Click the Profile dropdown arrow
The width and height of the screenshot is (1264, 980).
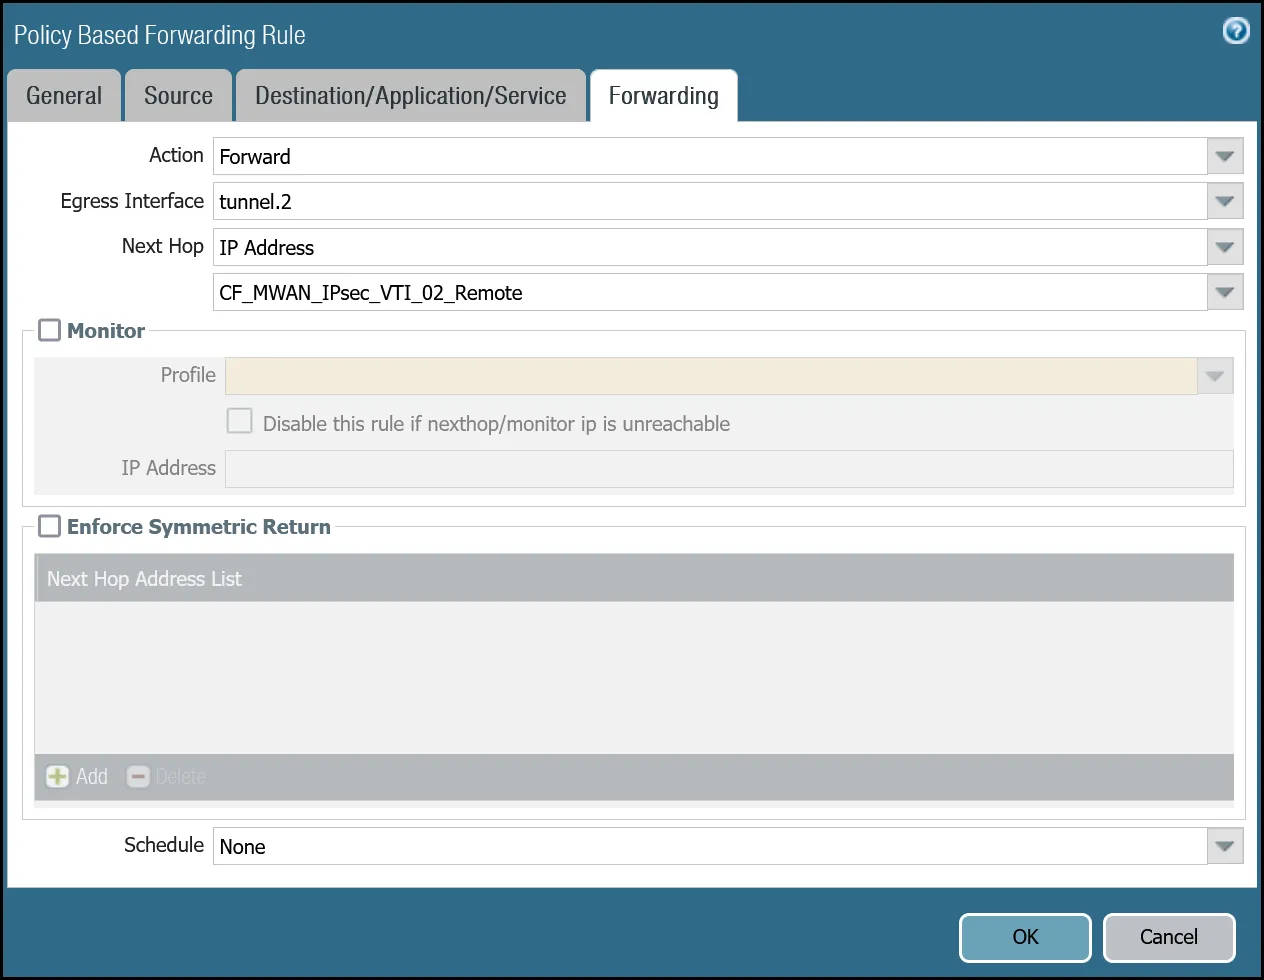(1214, 376)
